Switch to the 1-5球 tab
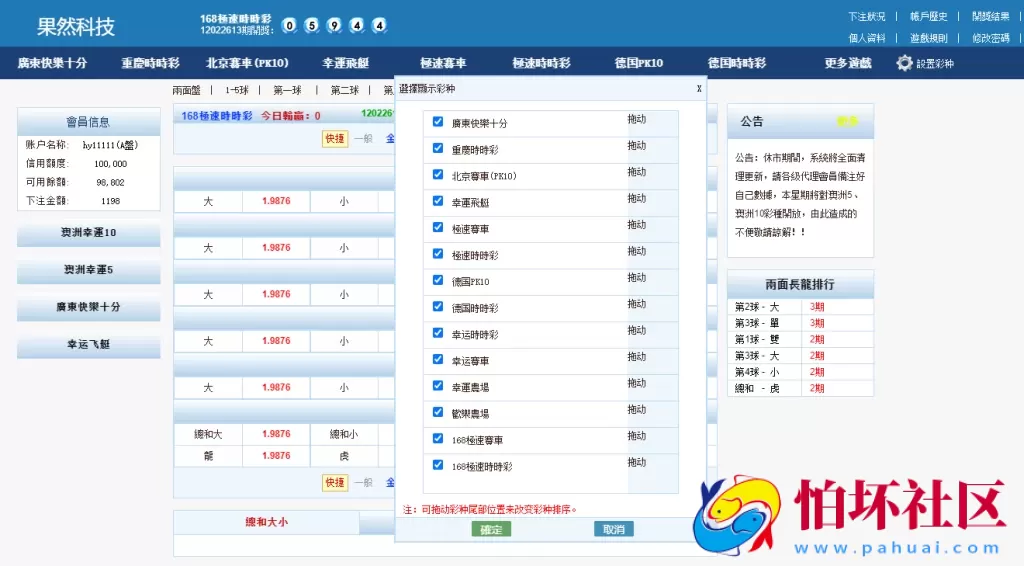Image resolution: width=1024 pixels, height=566 pixels. [x=236, y=90]
